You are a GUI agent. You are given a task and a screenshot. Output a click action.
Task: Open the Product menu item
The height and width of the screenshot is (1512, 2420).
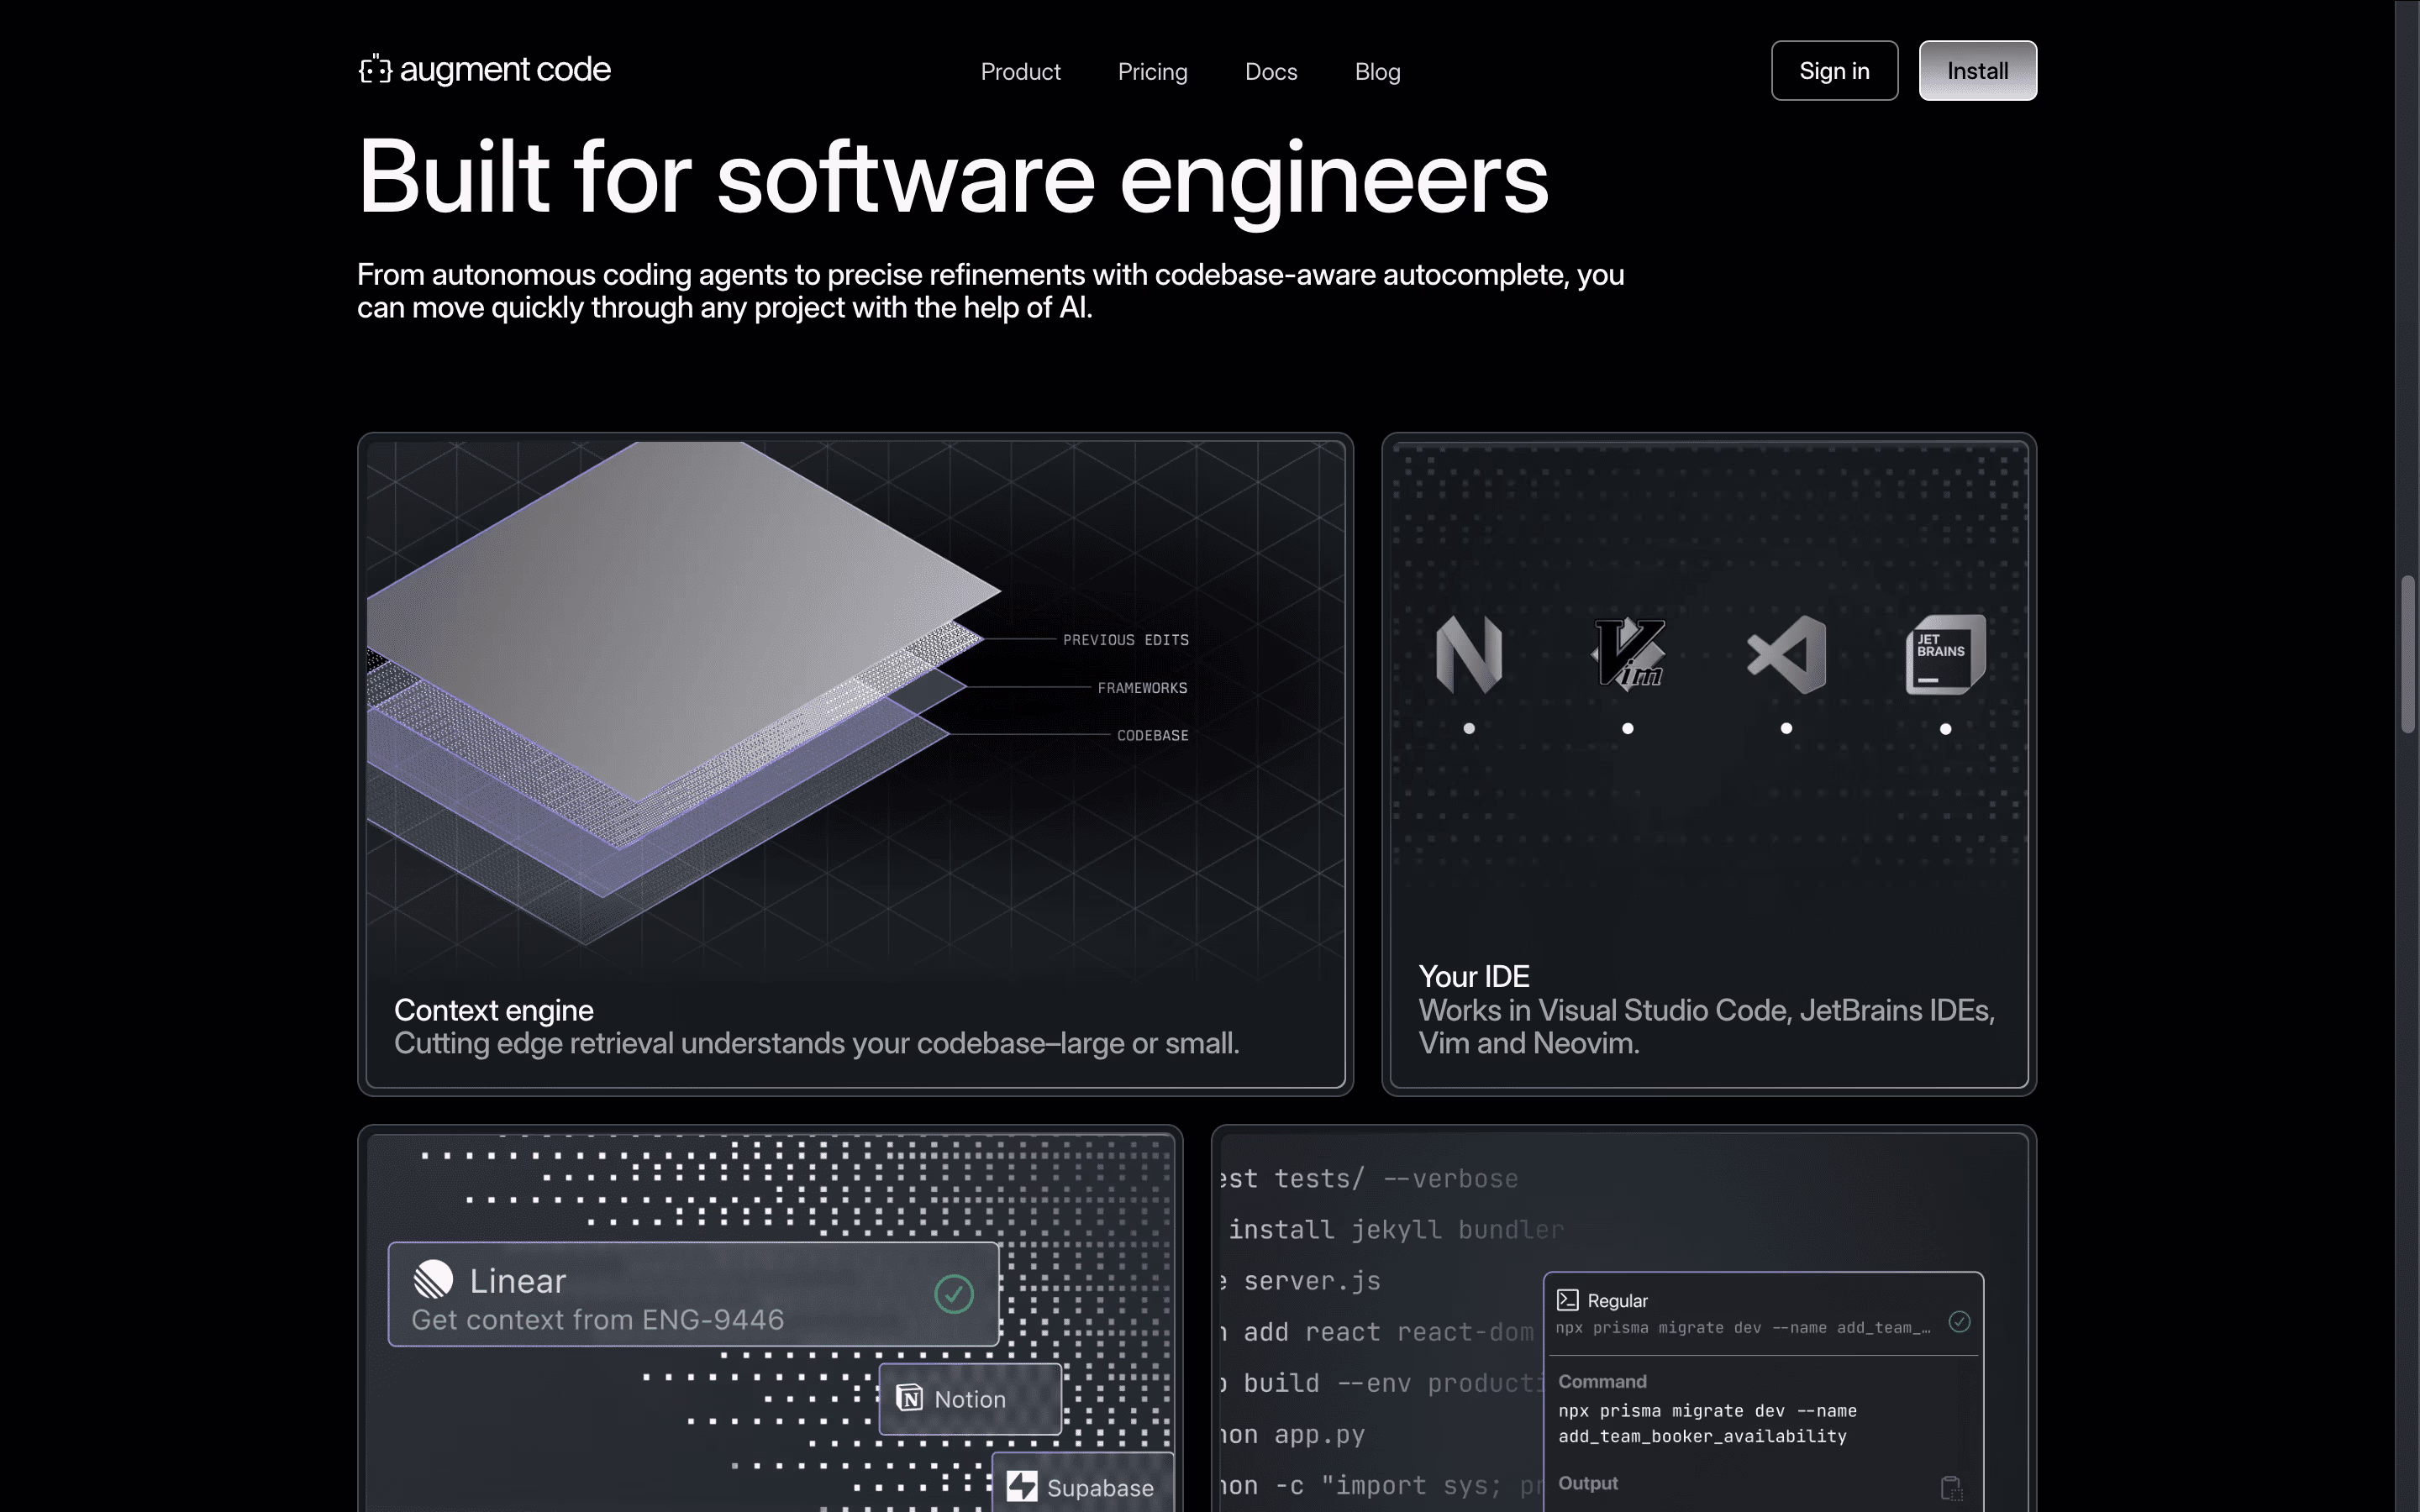point(1020,72)
